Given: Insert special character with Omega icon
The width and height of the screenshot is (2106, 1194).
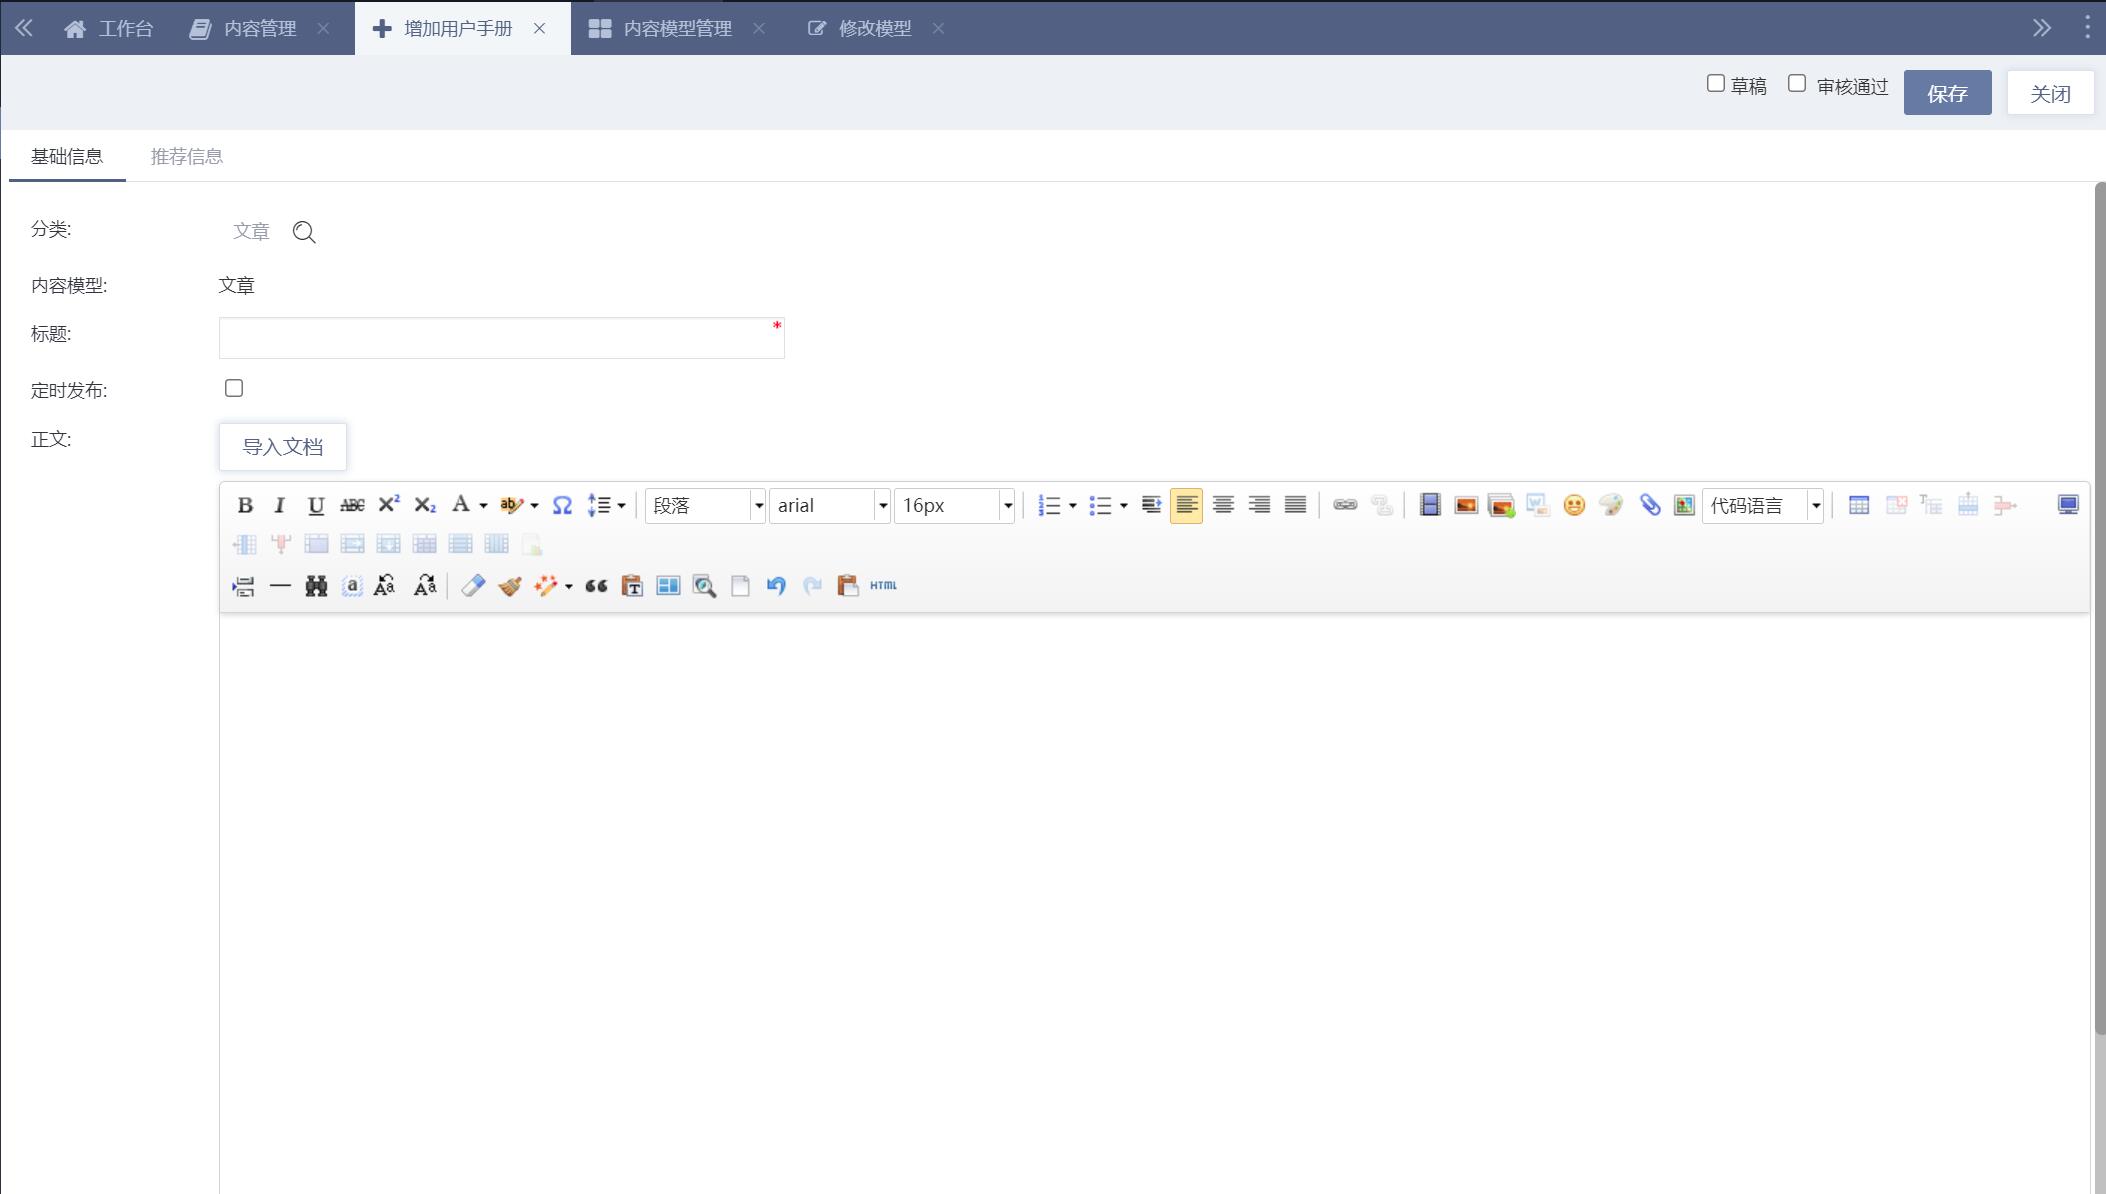Looking at the screenshot, I should point(562,505).
